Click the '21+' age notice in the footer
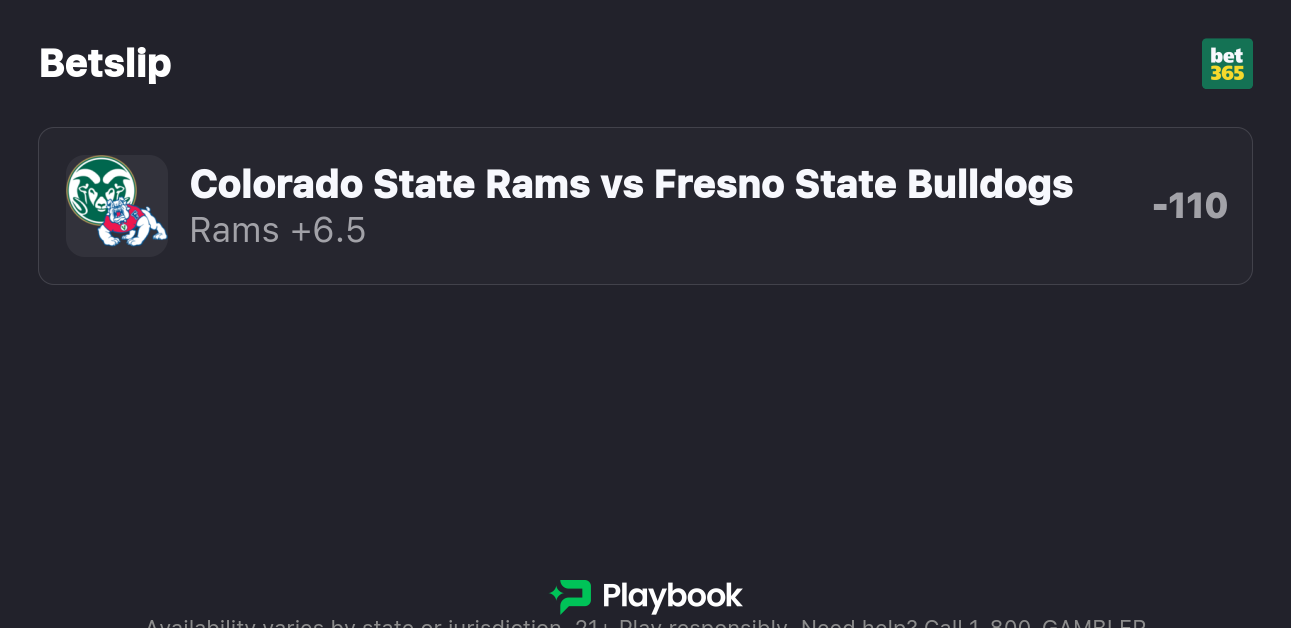Viewport: 1291px width, 628px height. 592,624
